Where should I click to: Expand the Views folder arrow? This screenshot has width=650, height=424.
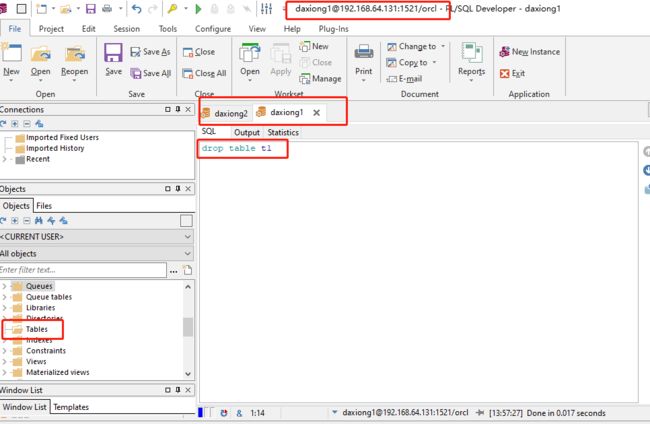tap(4, 362)
